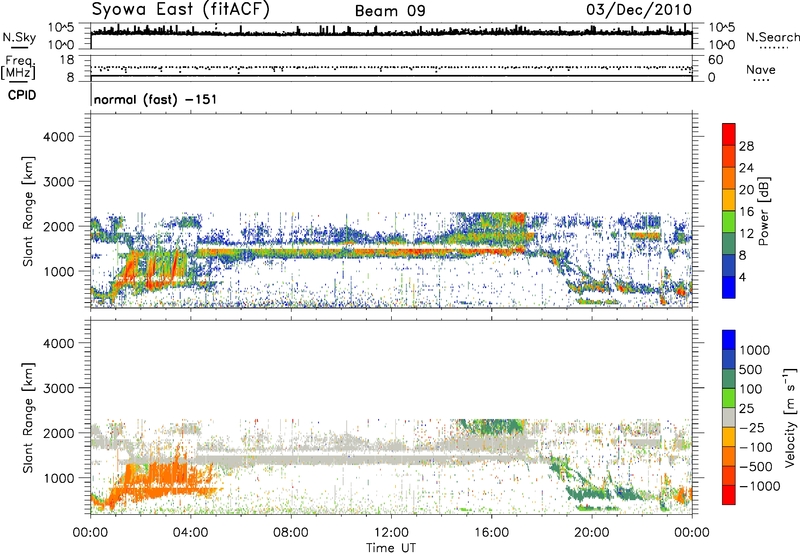Click the "4" label on the power colorbar
Image resolution: width=800 pixels, height=554 pixels.
click(742, 277)
